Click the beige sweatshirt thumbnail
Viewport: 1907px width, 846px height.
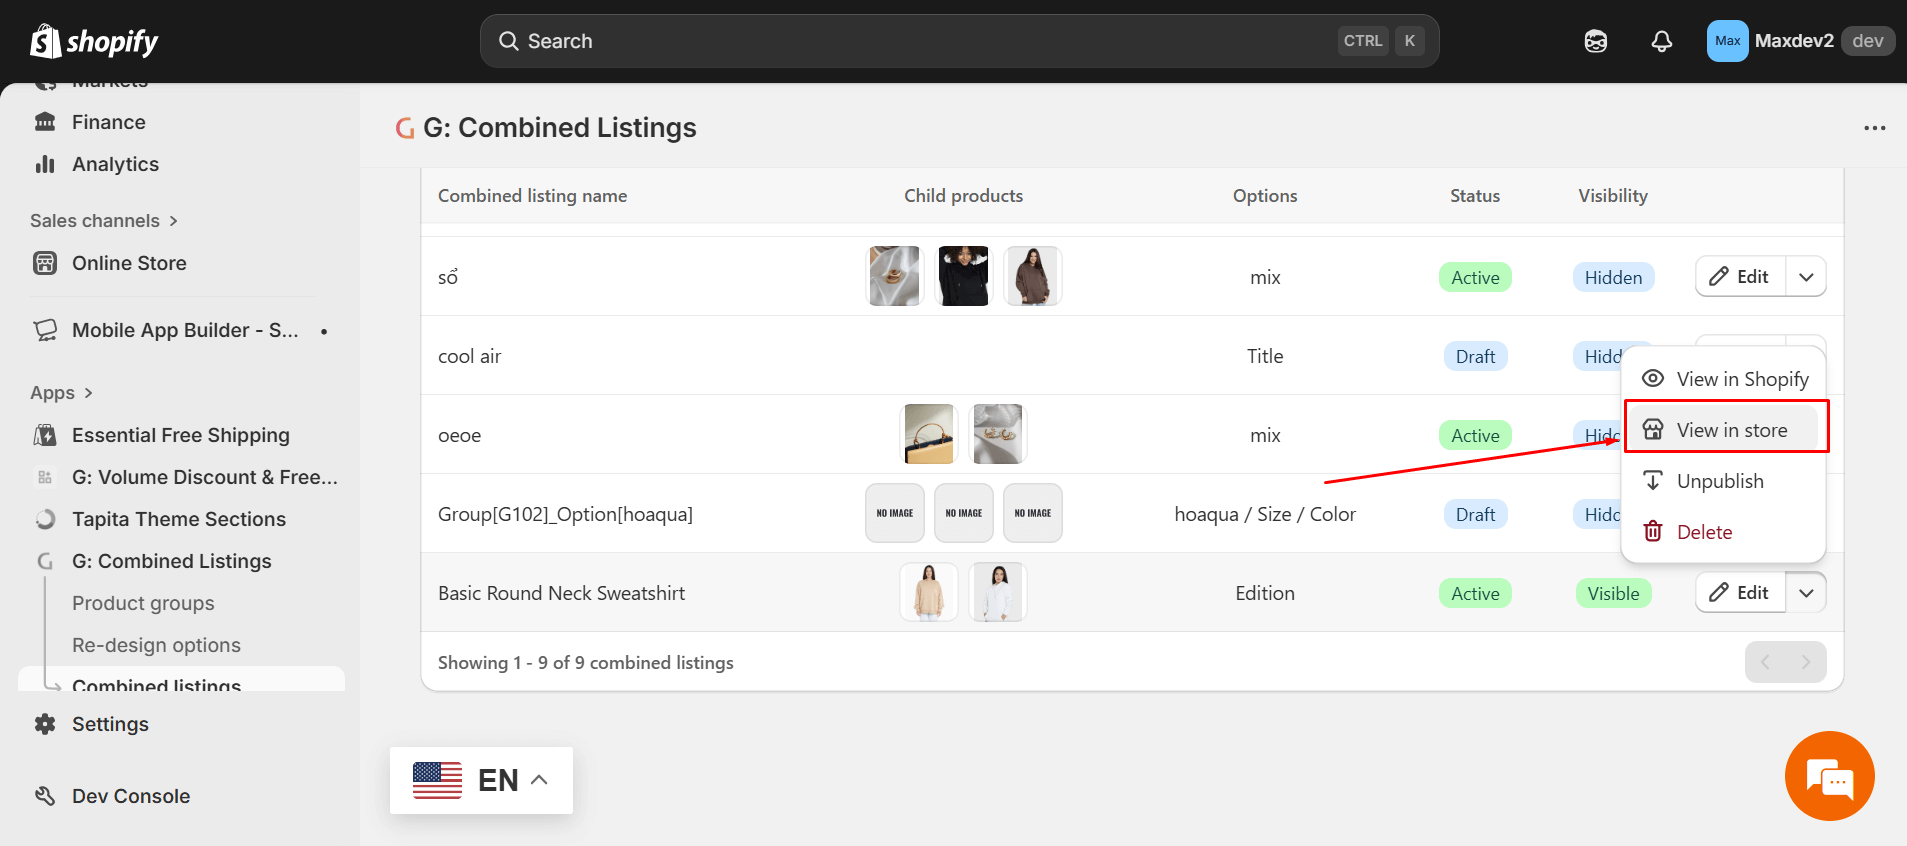[x=929, y=592]
